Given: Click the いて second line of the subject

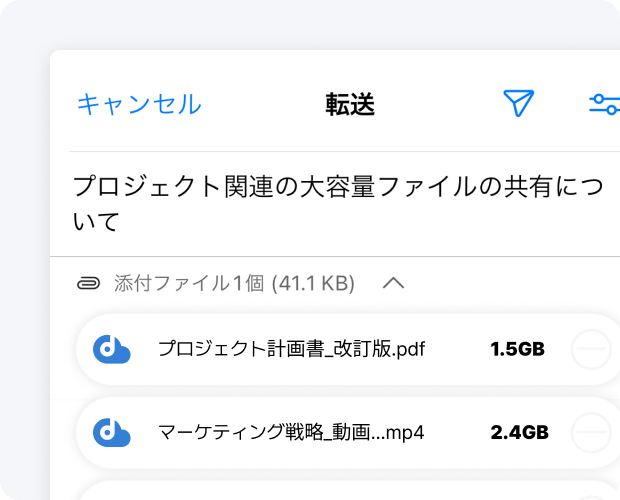Looking at the screenshot, I should (x=97, y=222).
